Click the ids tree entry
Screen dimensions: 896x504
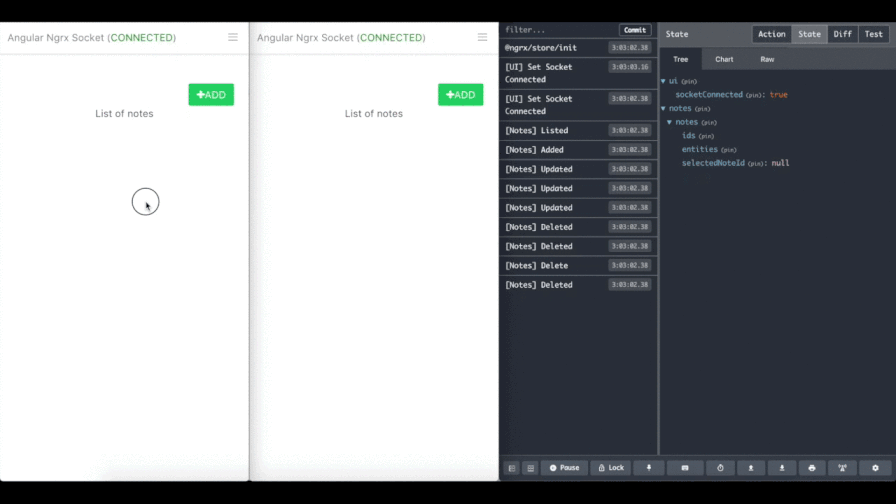click(x=689, y=136)
